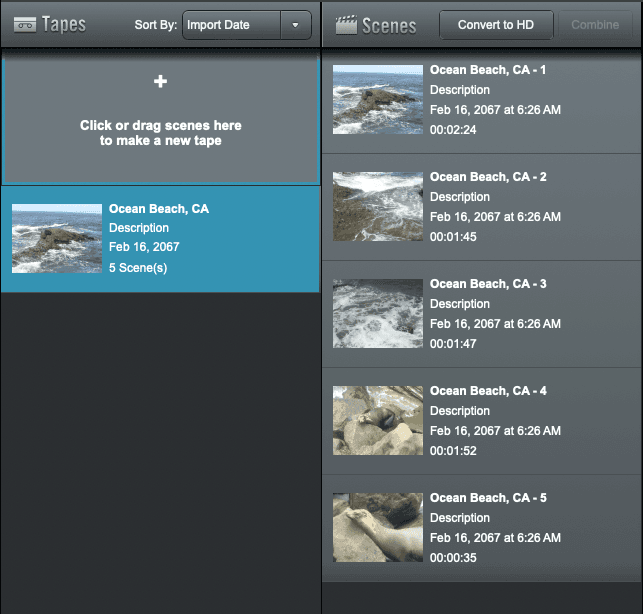
Task: Click the plus icon to create new tape
Action: (x=160, y=81)
